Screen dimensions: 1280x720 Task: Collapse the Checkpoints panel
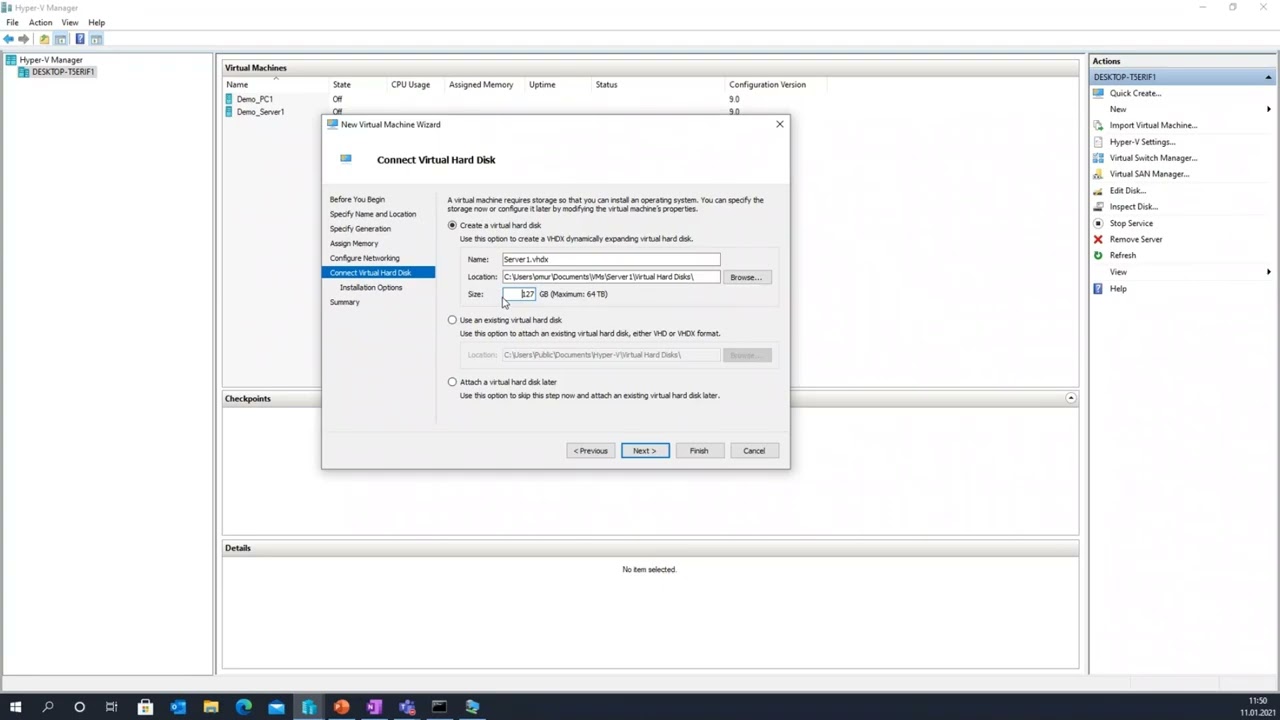[1071, 398]
